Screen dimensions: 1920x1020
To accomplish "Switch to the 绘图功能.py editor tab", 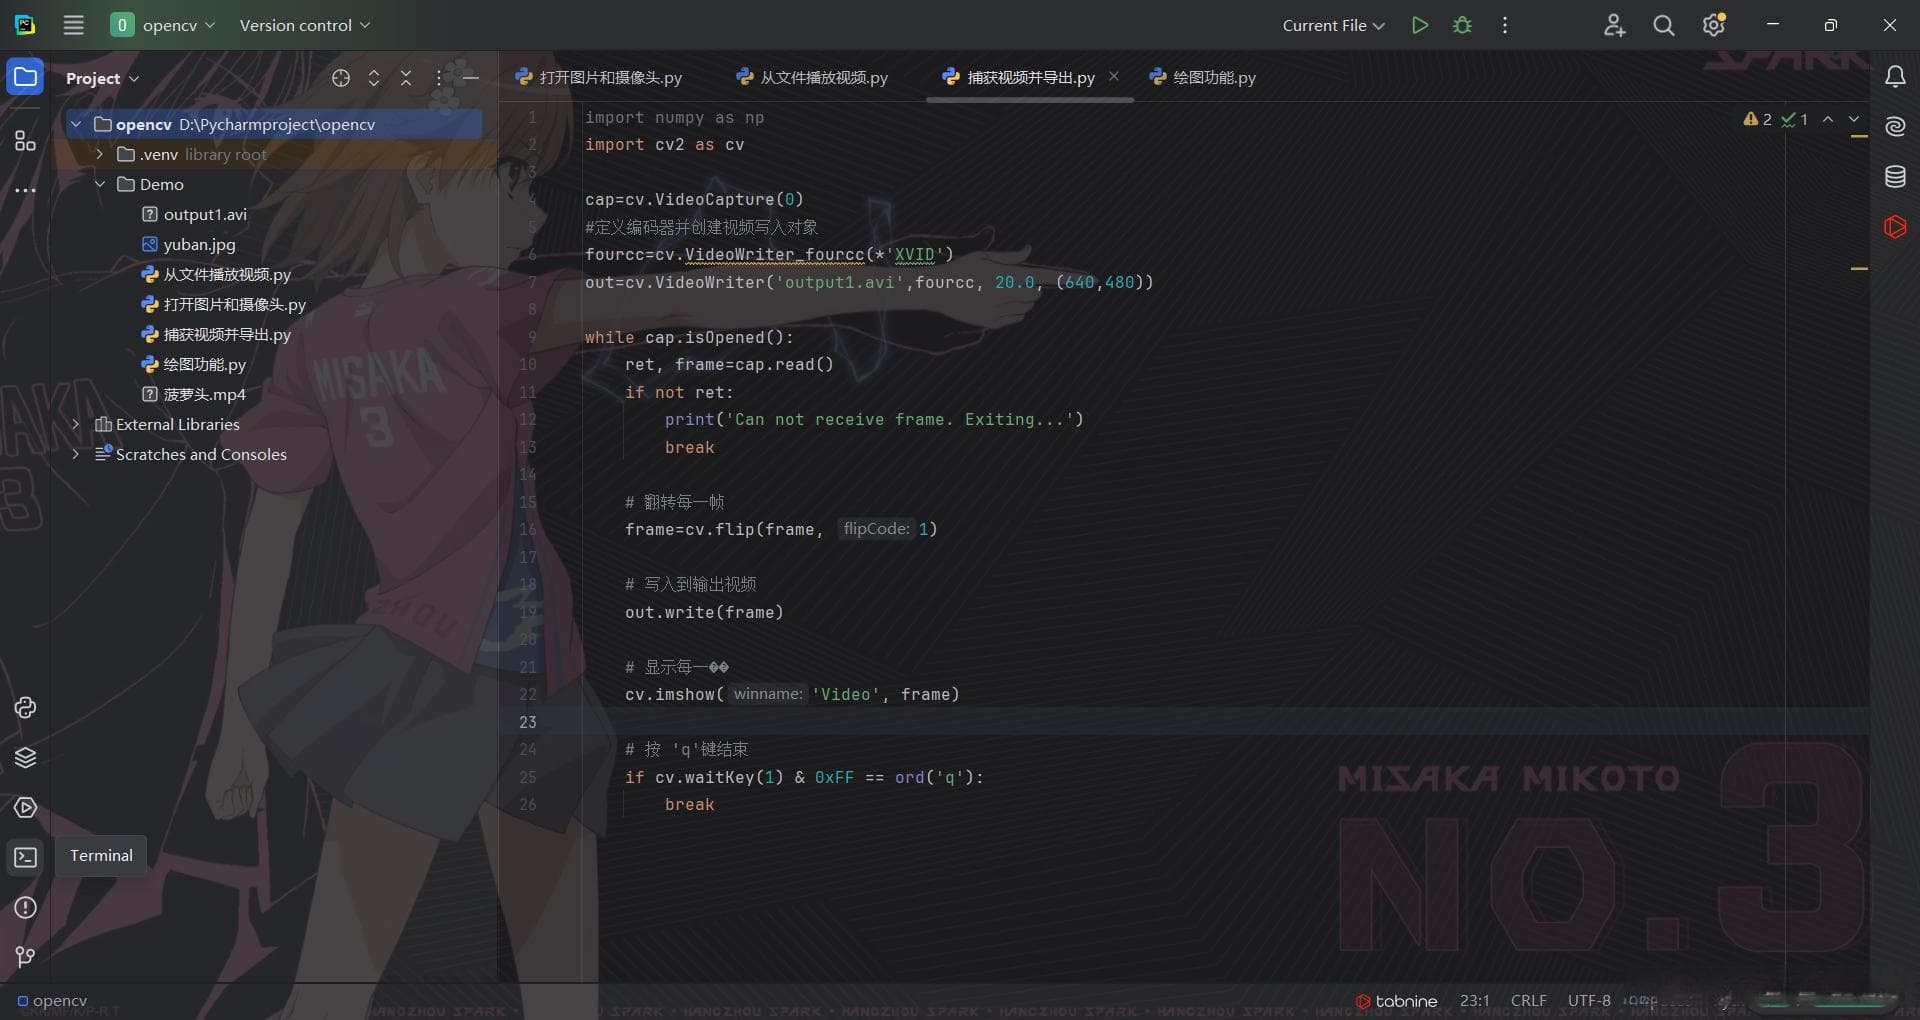I will click(1203, 77).
